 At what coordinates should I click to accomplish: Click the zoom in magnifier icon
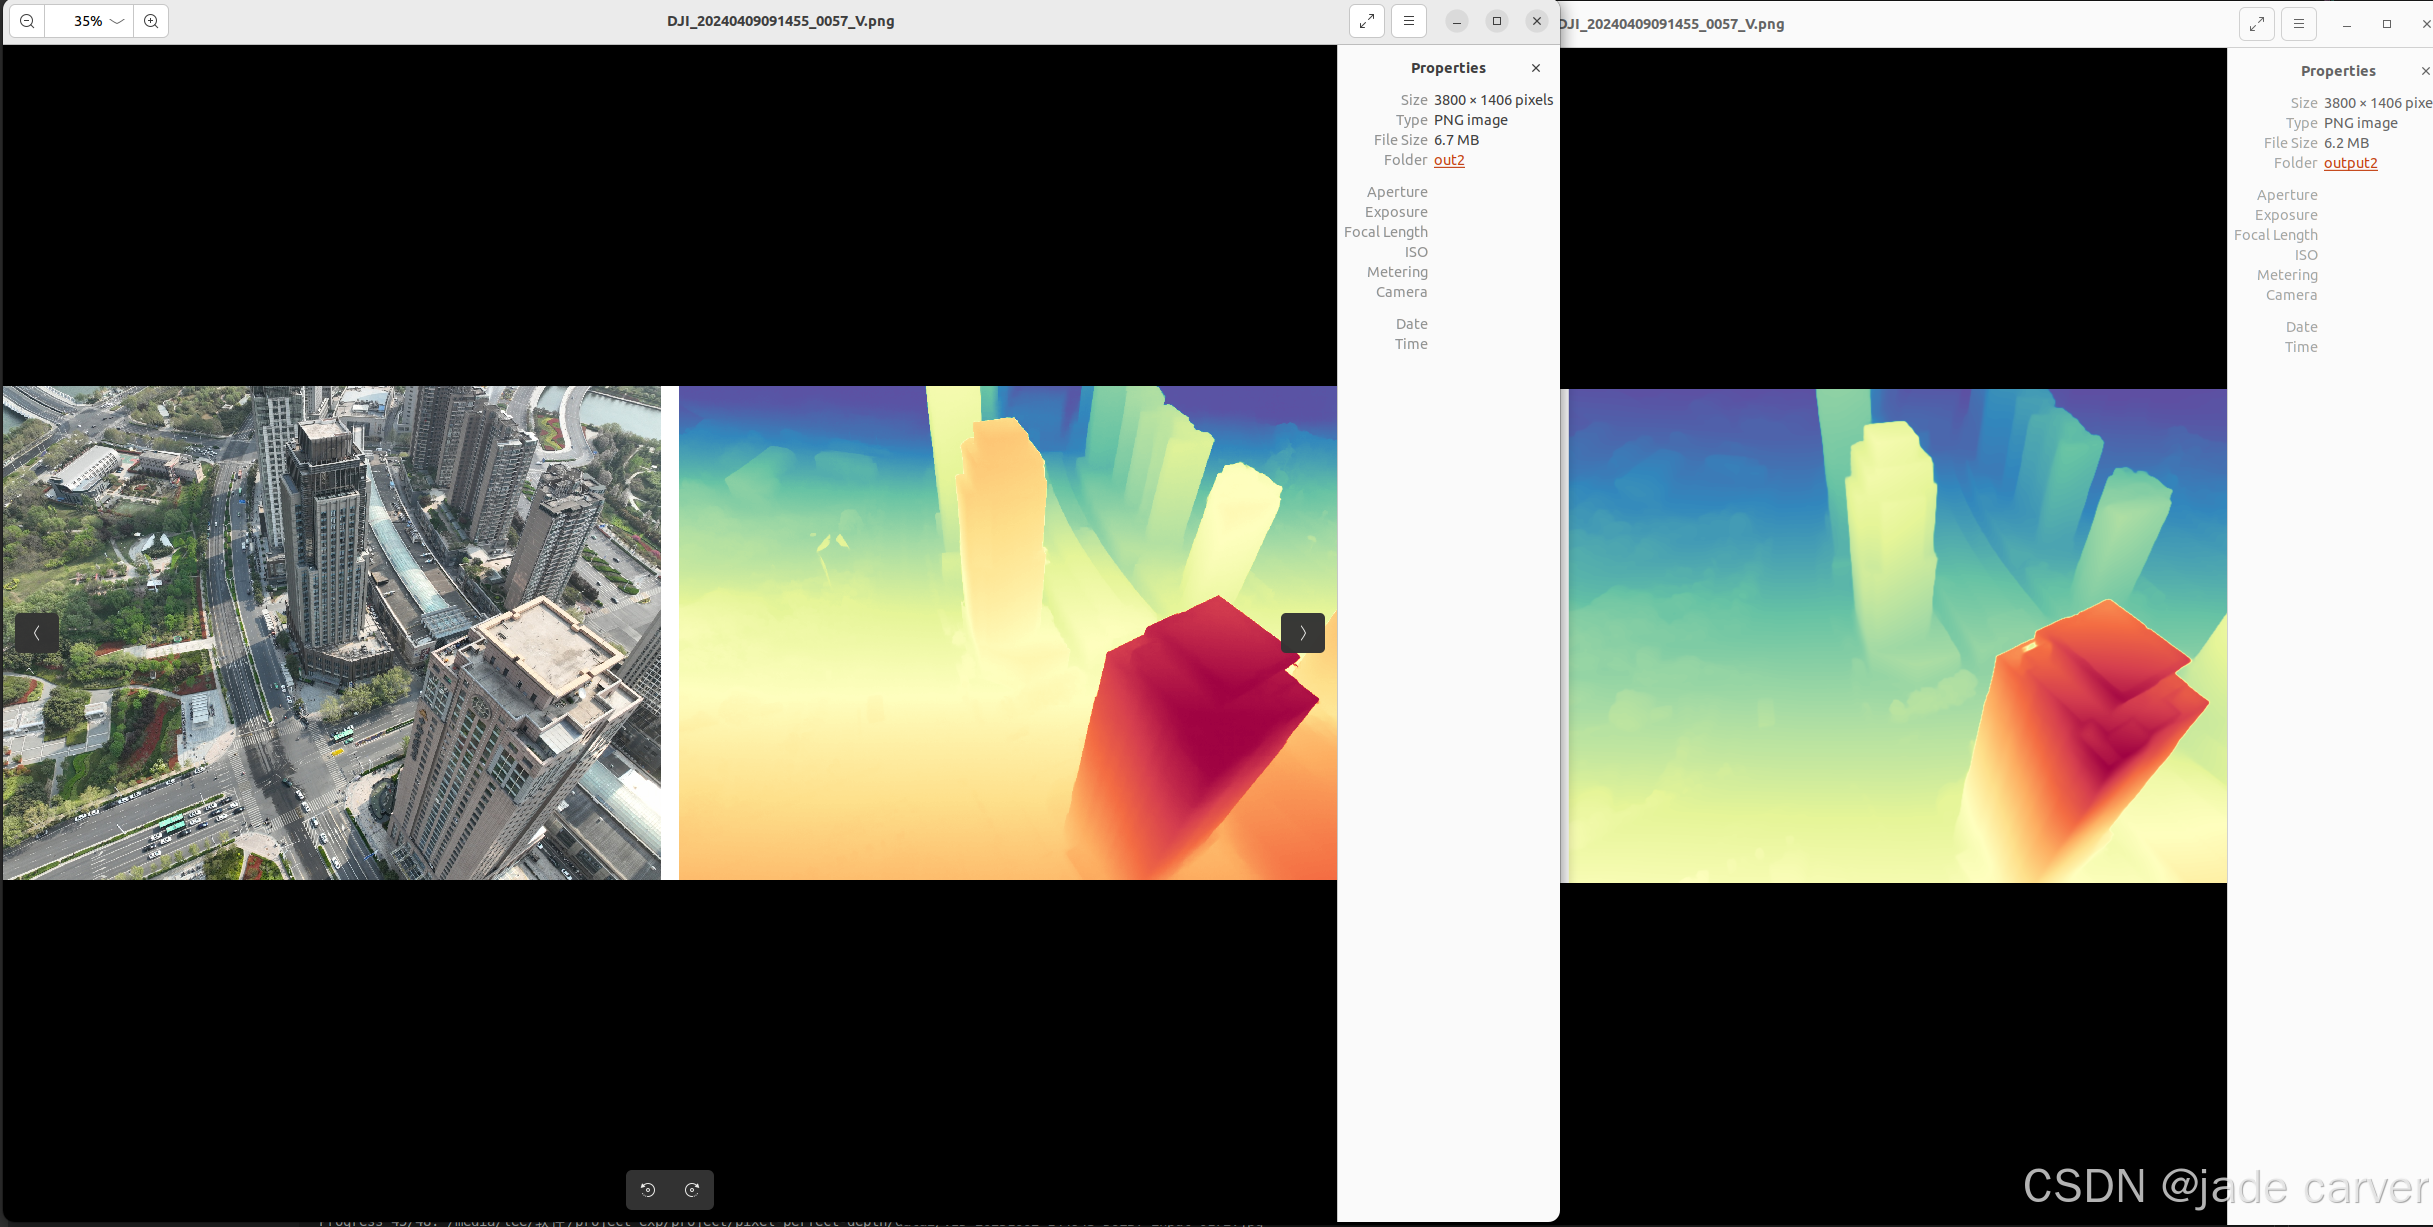[x=151, y=21]
